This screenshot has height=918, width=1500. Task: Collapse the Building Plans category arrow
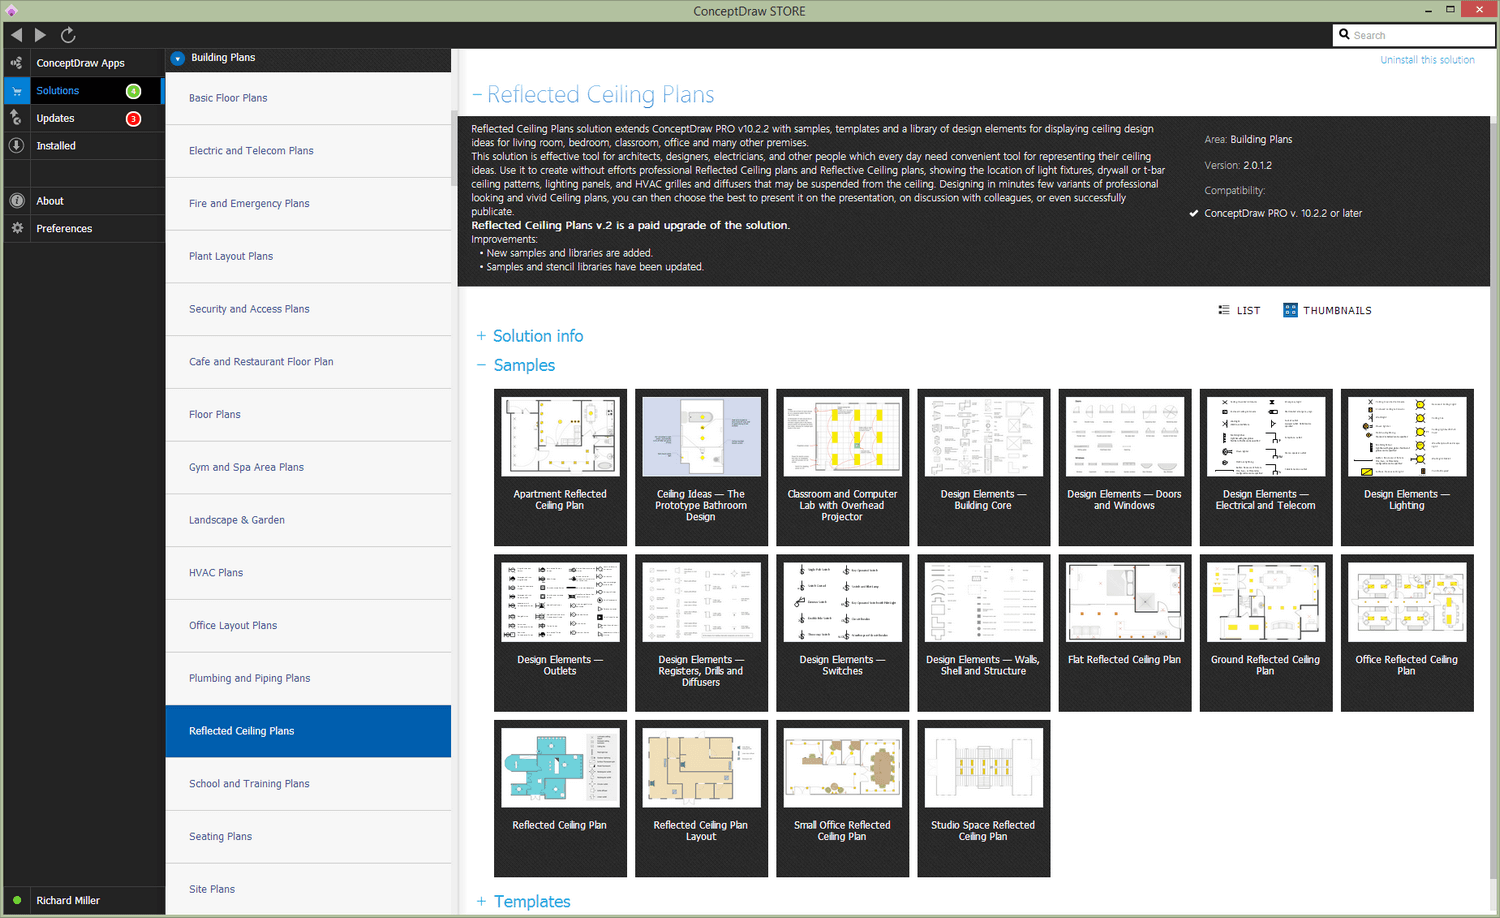click(178, 58)
